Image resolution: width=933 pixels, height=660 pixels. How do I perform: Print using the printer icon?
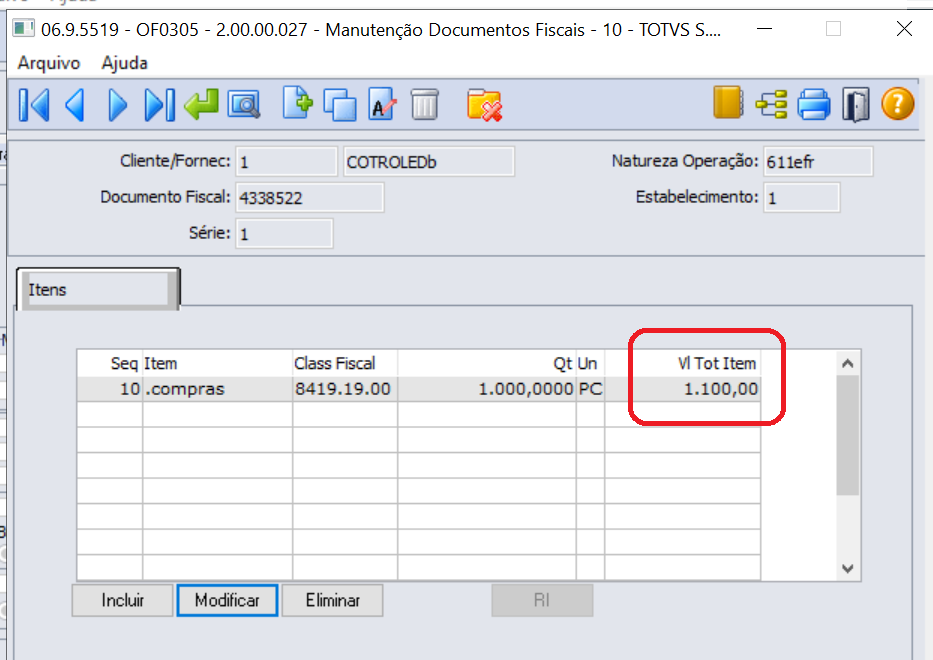813,104
